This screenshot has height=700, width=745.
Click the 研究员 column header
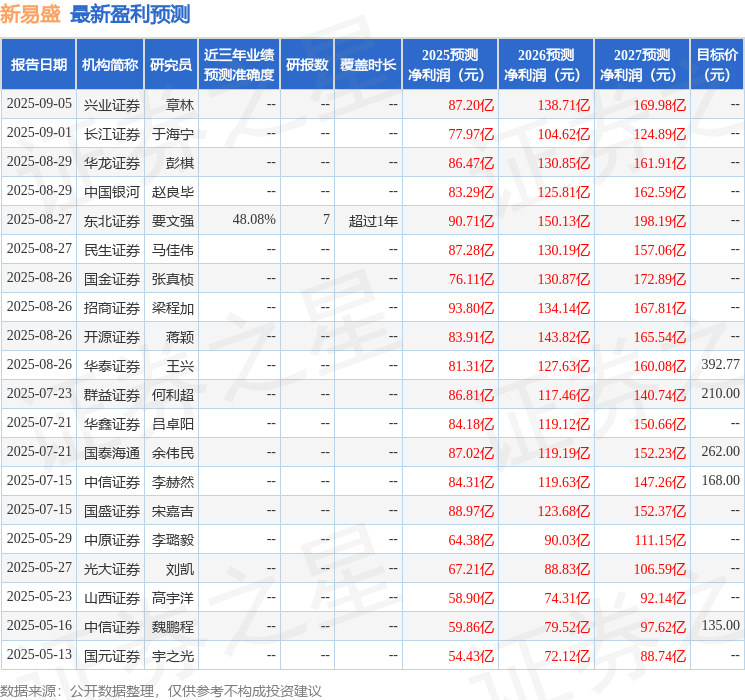(x=171, y=64)
